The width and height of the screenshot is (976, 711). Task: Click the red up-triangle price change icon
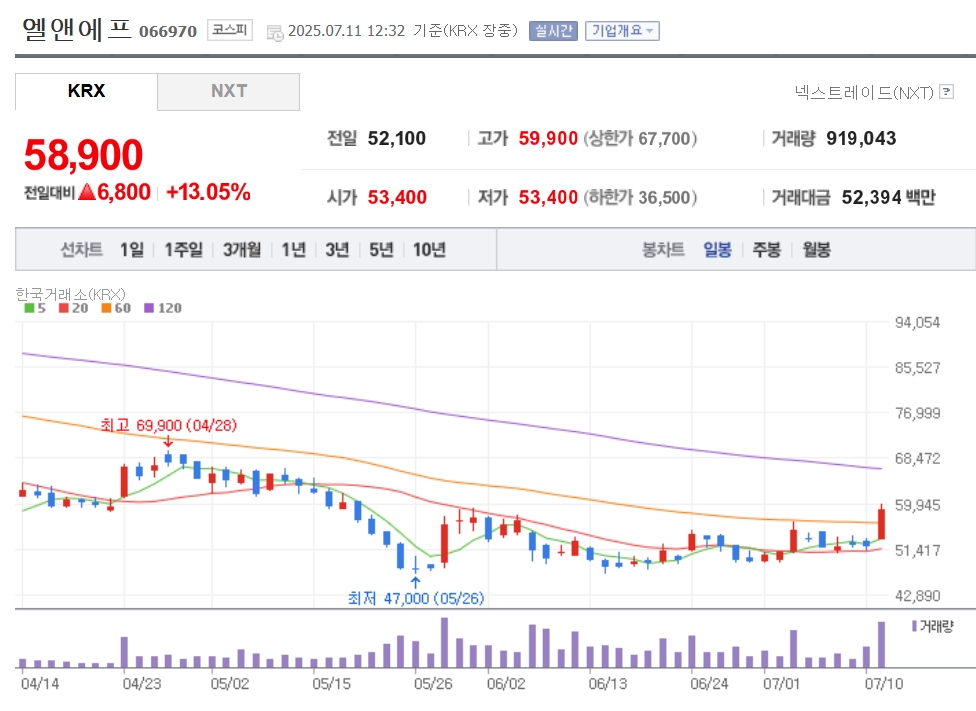point(87,192)
